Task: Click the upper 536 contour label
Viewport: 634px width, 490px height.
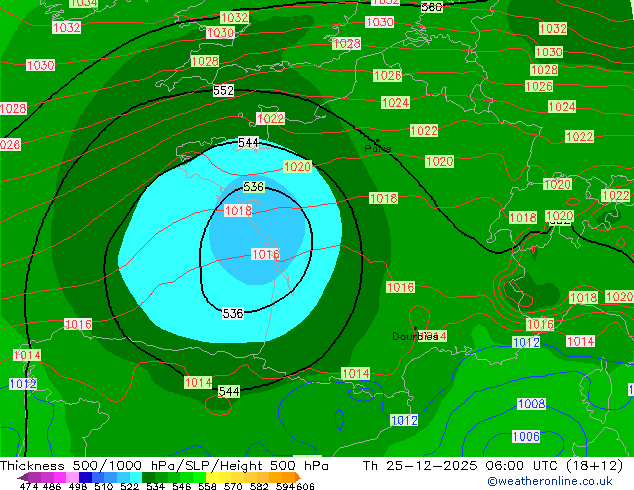Action: (x=254, y=187)
